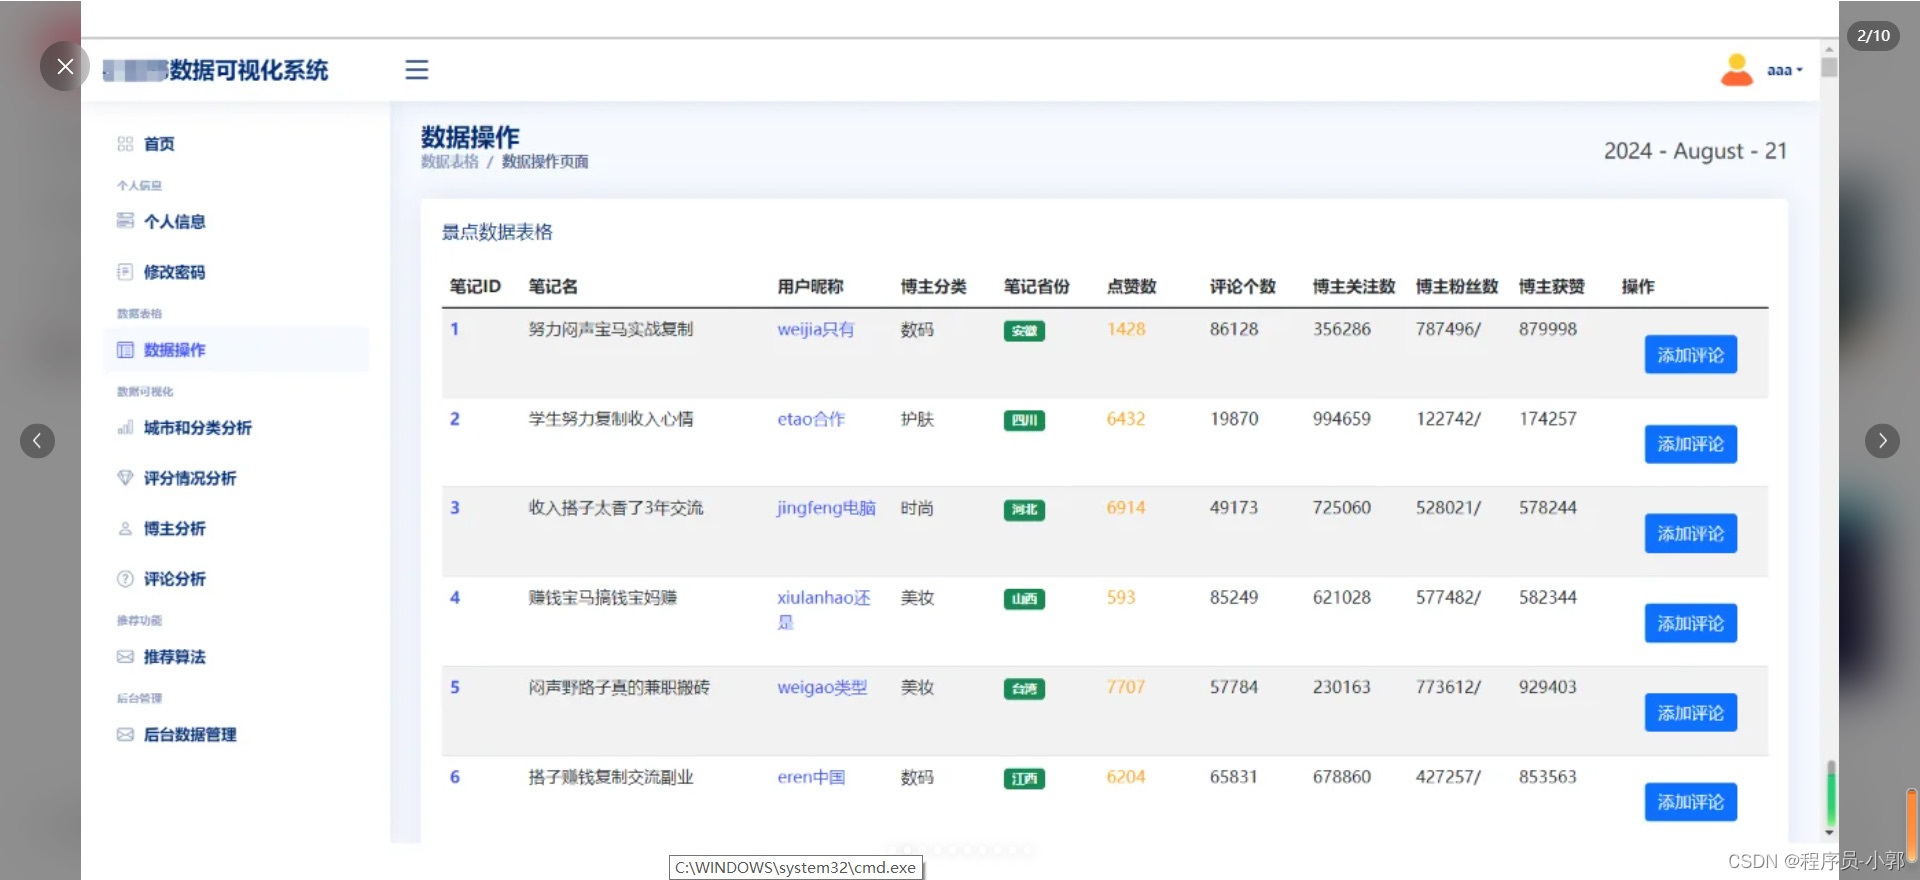
Task: Open the 推荐算法 page
Action: click(175, 657)
